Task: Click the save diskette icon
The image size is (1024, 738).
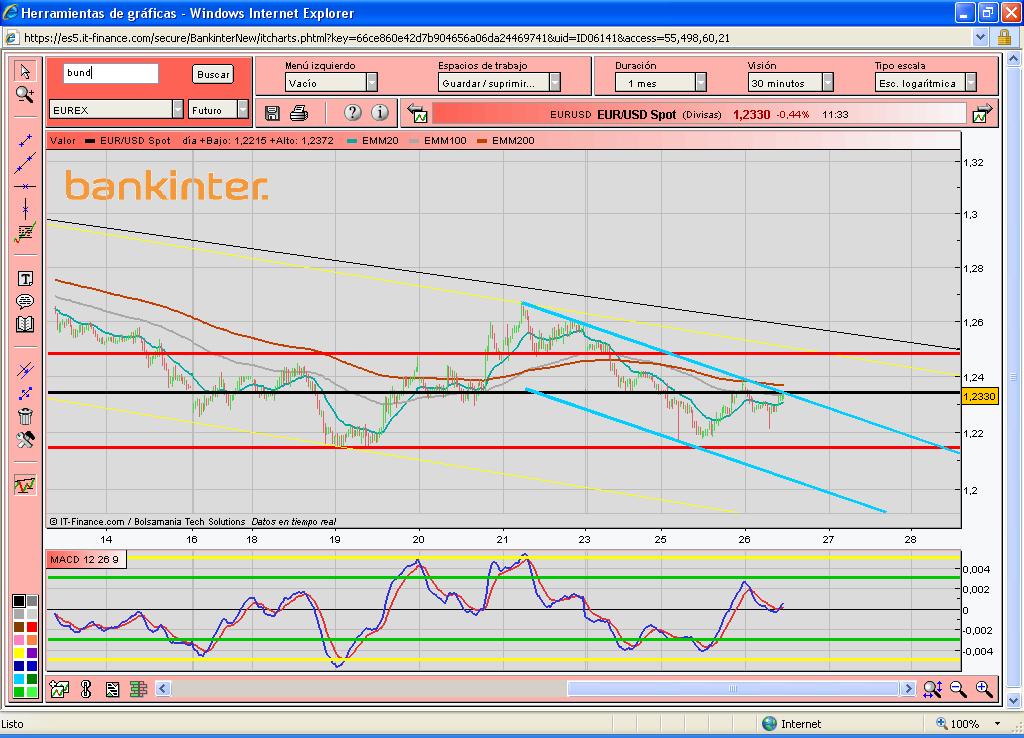Action: [272, 112]
